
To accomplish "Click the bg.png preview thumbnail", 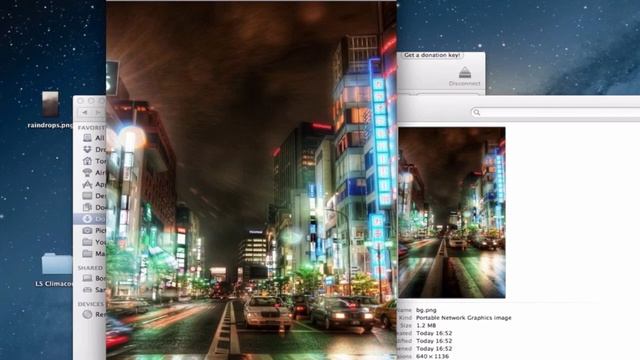I will coord(452,212).
